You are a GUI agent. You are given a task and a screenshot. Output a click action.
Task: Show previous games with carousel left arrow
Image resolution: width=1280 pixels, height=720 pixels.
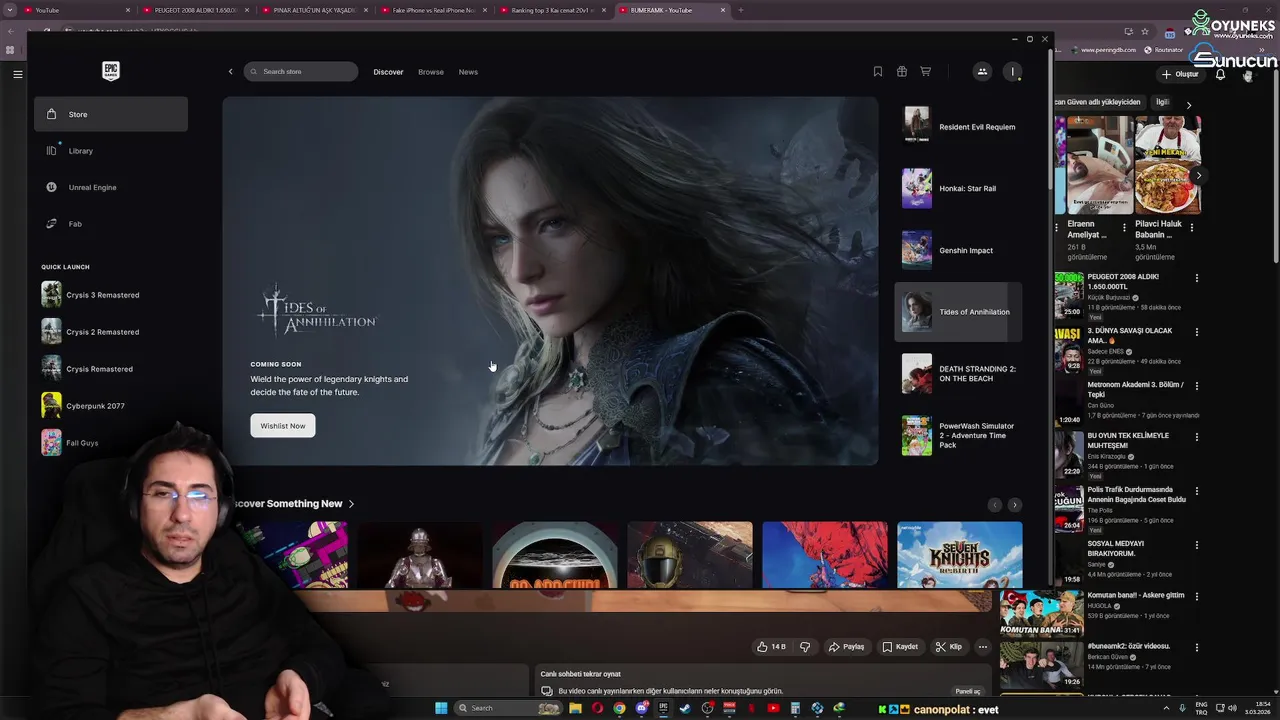point(994,505)
